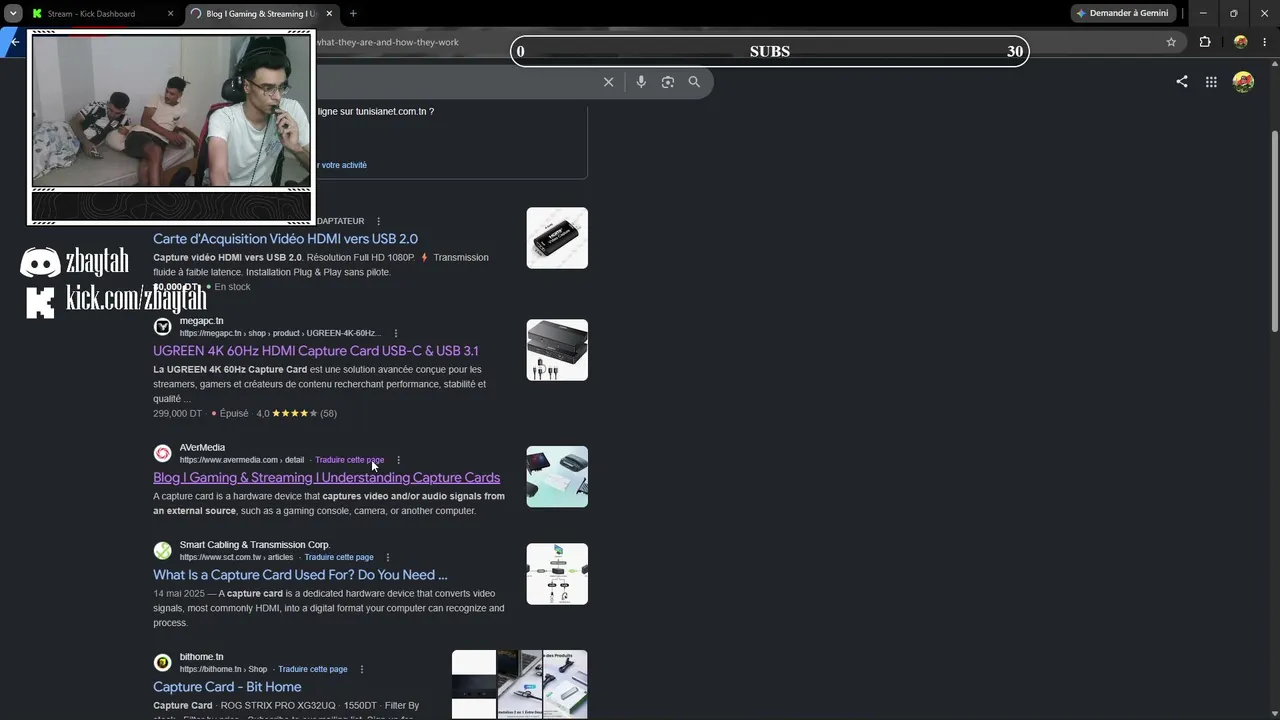Click the Smart Cabling & Transmission Corp. name
The height and width of the screenshot is (720, 1280).
255,545
